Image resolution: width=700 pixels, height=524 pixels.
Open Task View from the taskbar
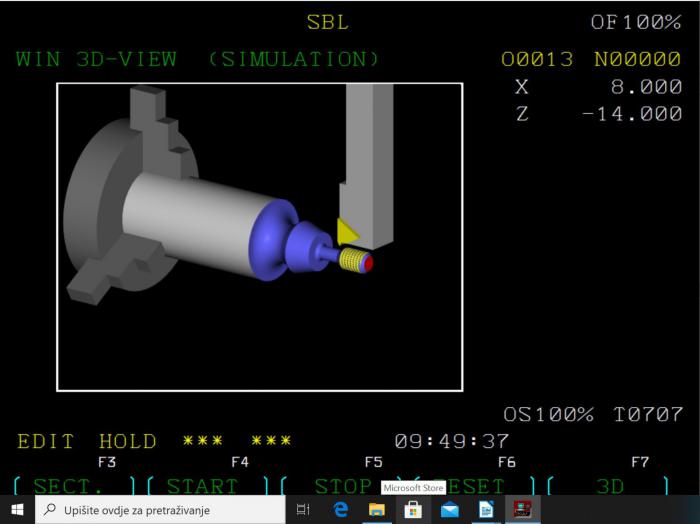(304, 509)
